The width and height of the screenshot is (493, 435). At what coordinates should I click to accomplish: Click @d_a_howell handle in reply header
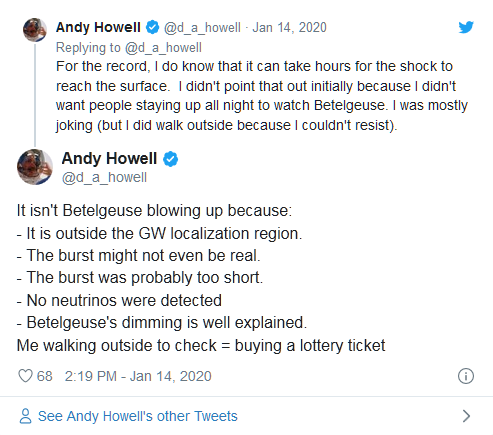pyautogui.click(x=202, y=27)
